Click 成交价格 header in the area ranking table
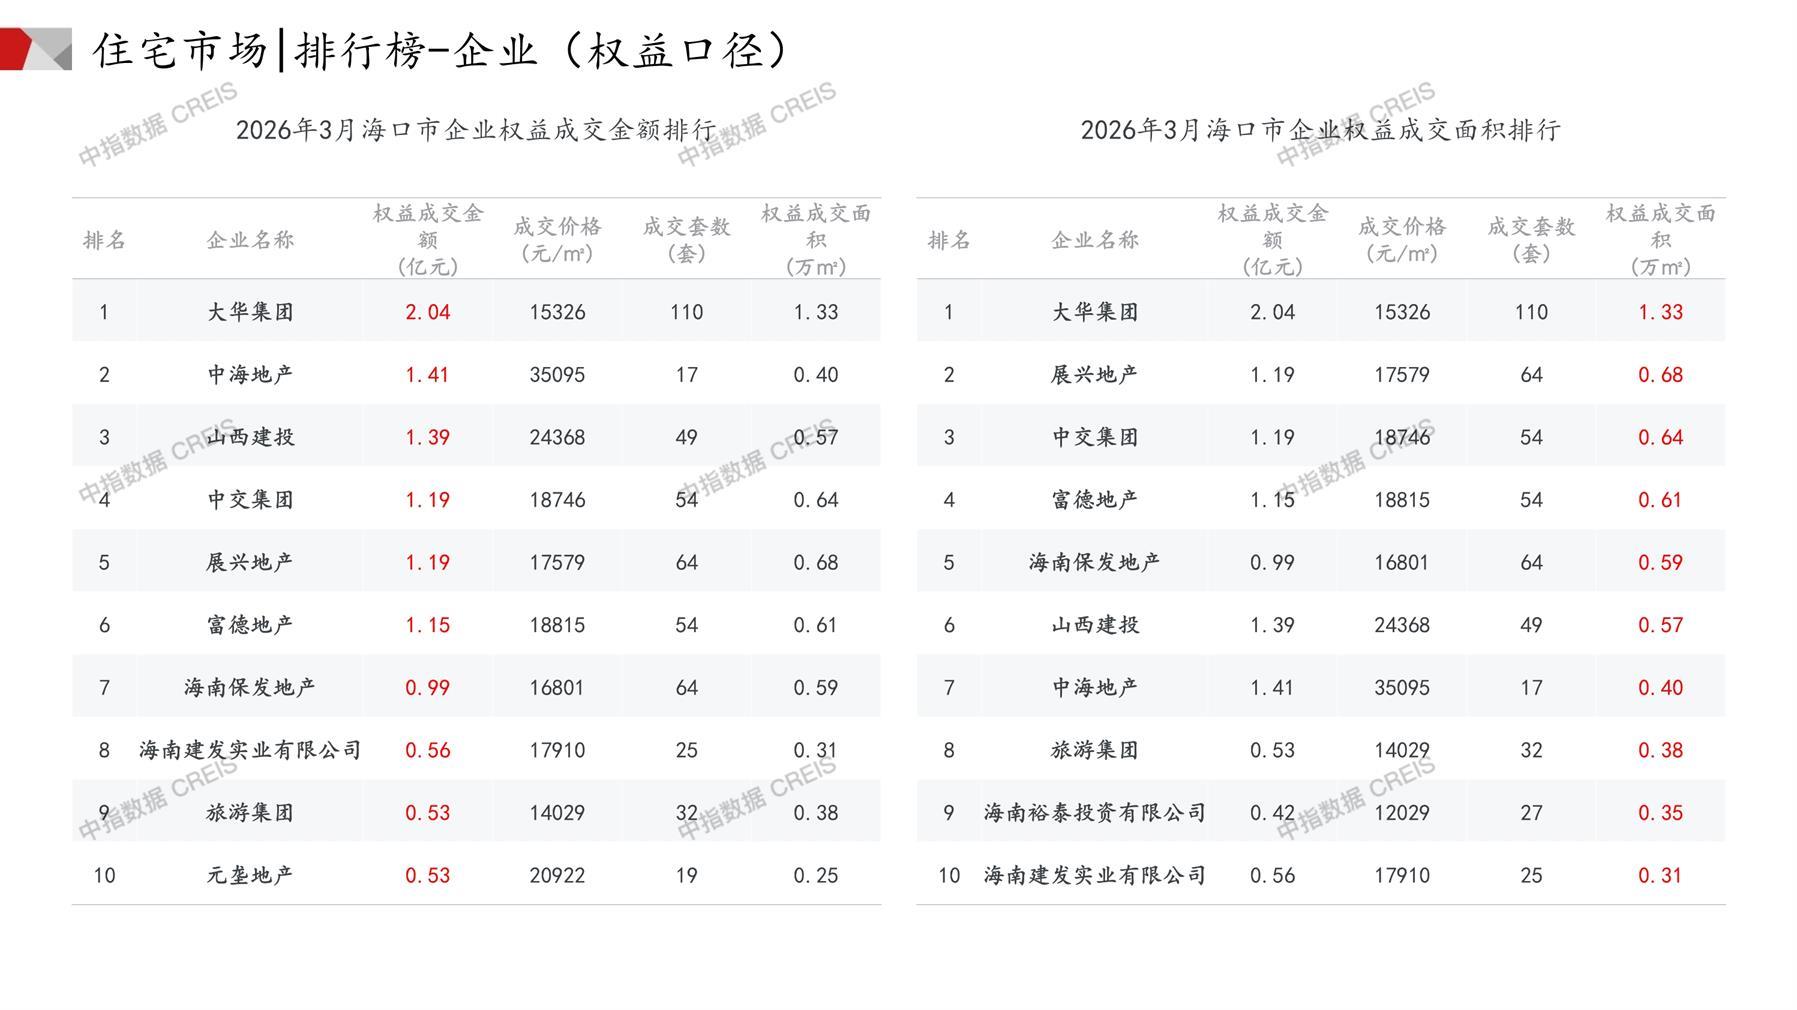 [x=1401, y=240]
